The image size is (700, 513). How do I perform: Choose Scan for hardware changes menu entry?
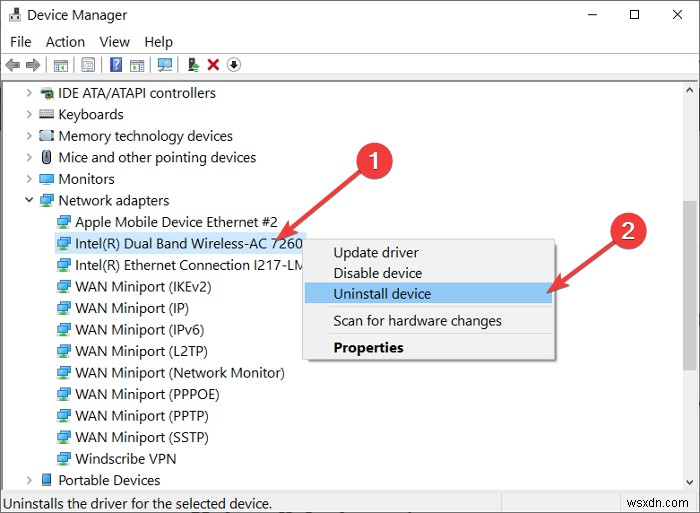click(x=429, y=321)
